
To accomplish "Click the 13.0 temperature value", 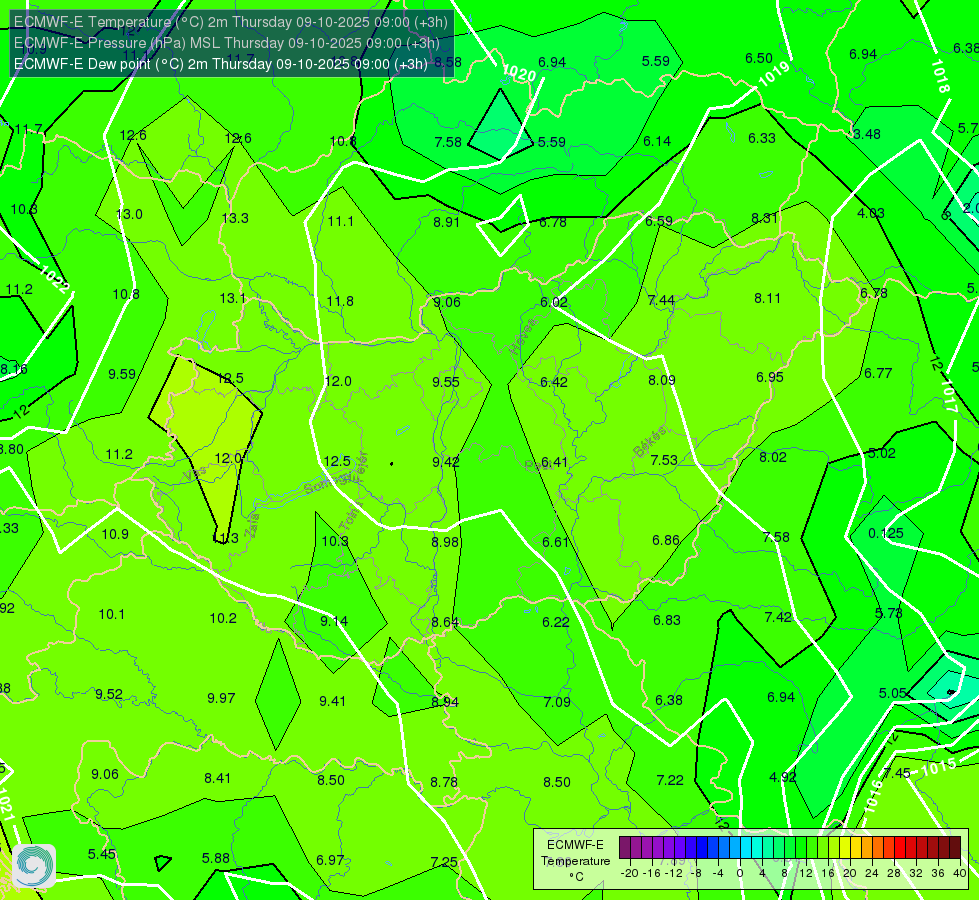I will coord(129,214).
